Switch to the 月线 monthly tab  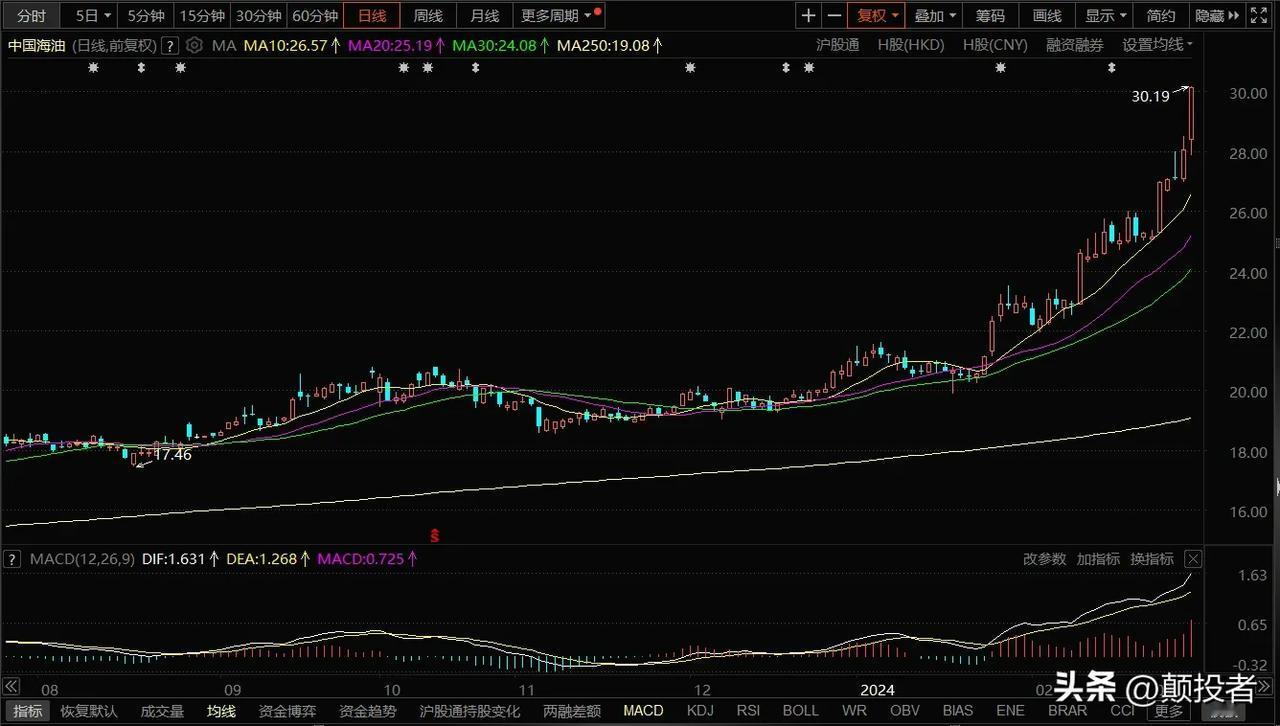pyautogui.click(x=484, y=15)
